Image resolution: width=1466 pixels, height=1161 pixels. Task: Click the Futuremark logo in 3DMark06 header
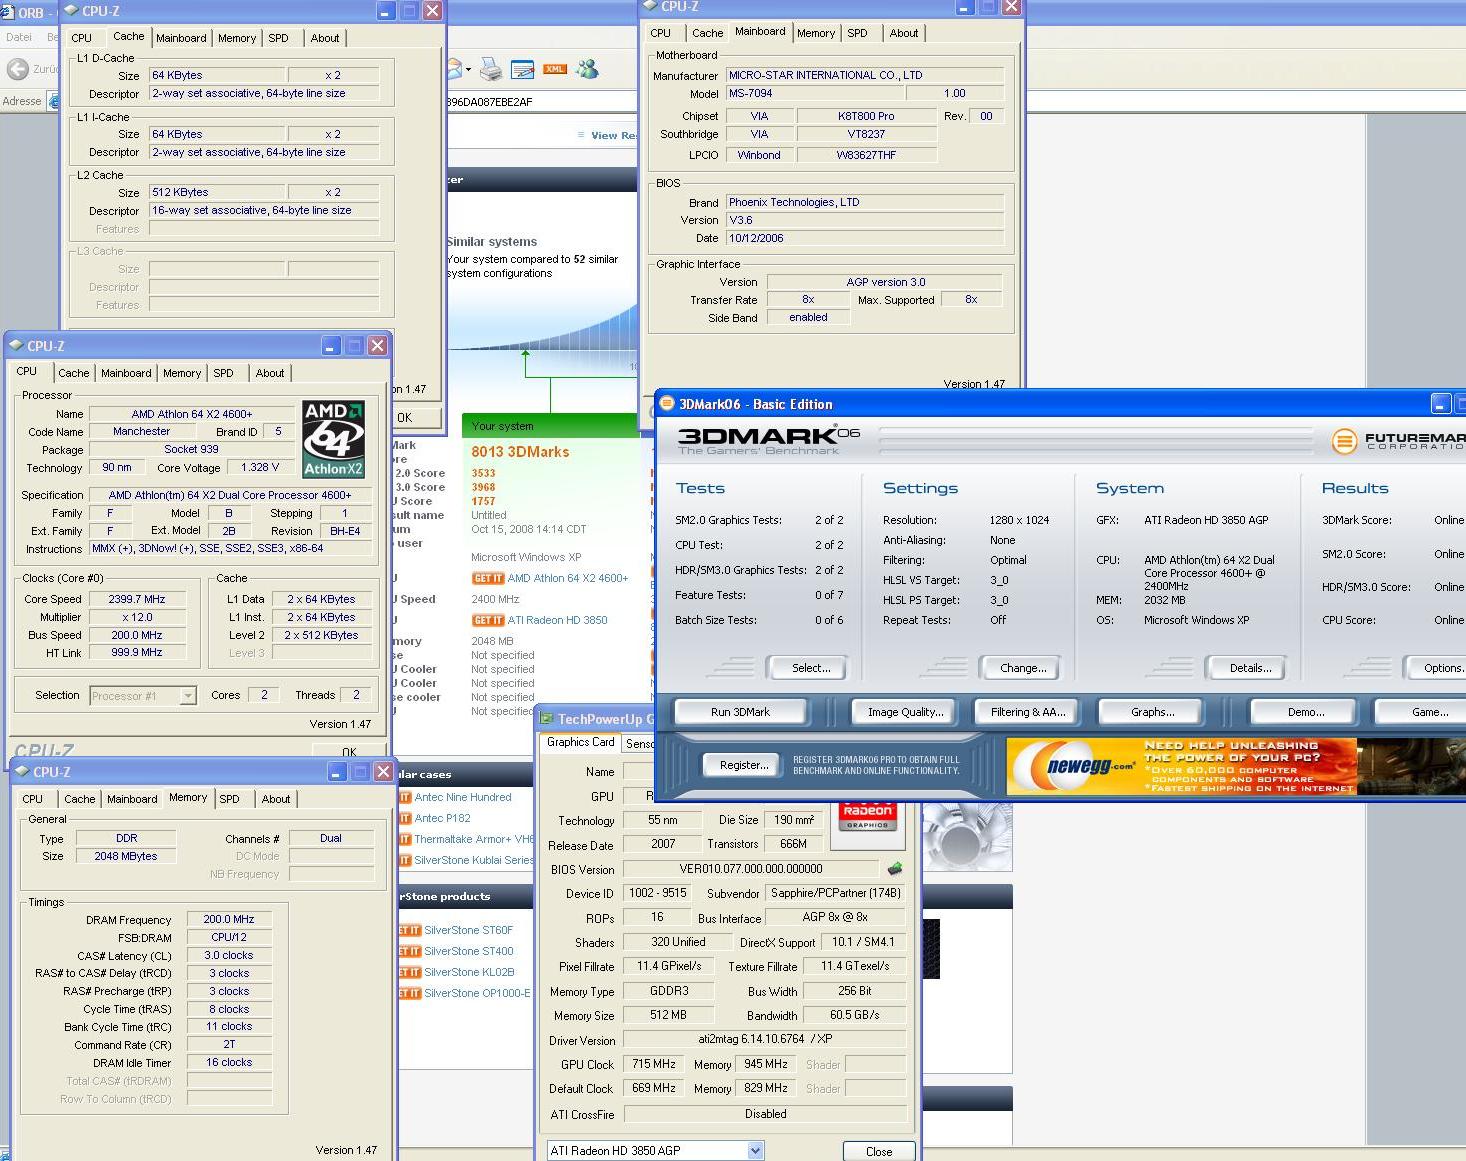(x=1398, y=441)
